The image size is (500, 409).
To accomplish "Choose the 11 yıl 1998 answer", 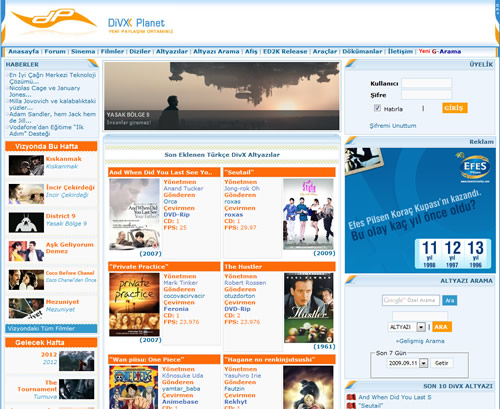I will click(x=429, y=254).
